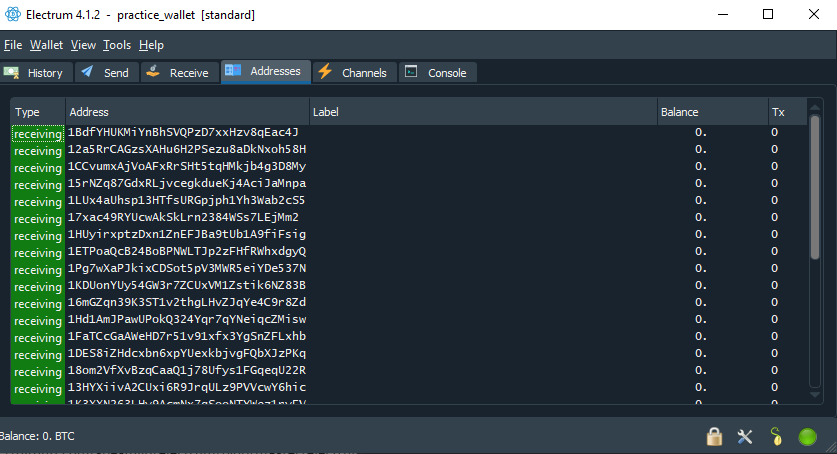Image resolution: width=837 pixels, height=454 pixels.
Task: Switch to the Channels tab
Action: 355,73
